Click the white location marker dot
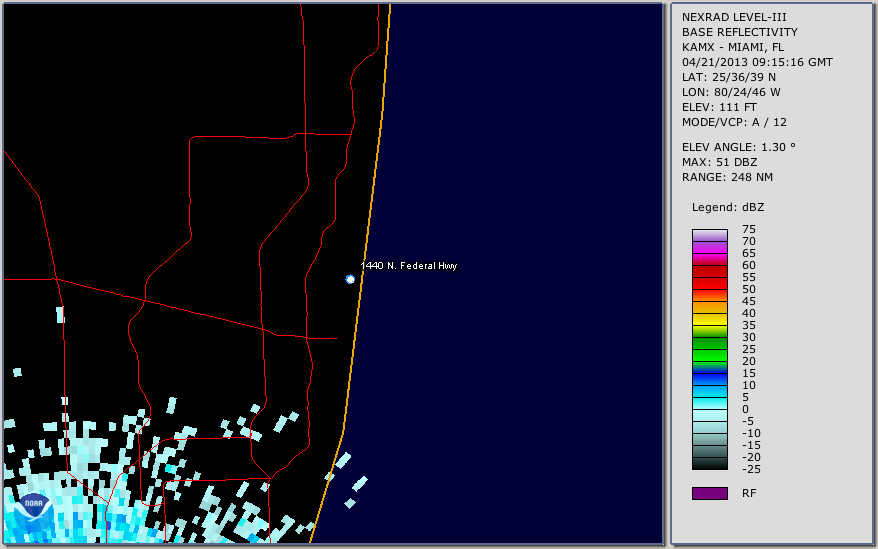 (350, 279)
